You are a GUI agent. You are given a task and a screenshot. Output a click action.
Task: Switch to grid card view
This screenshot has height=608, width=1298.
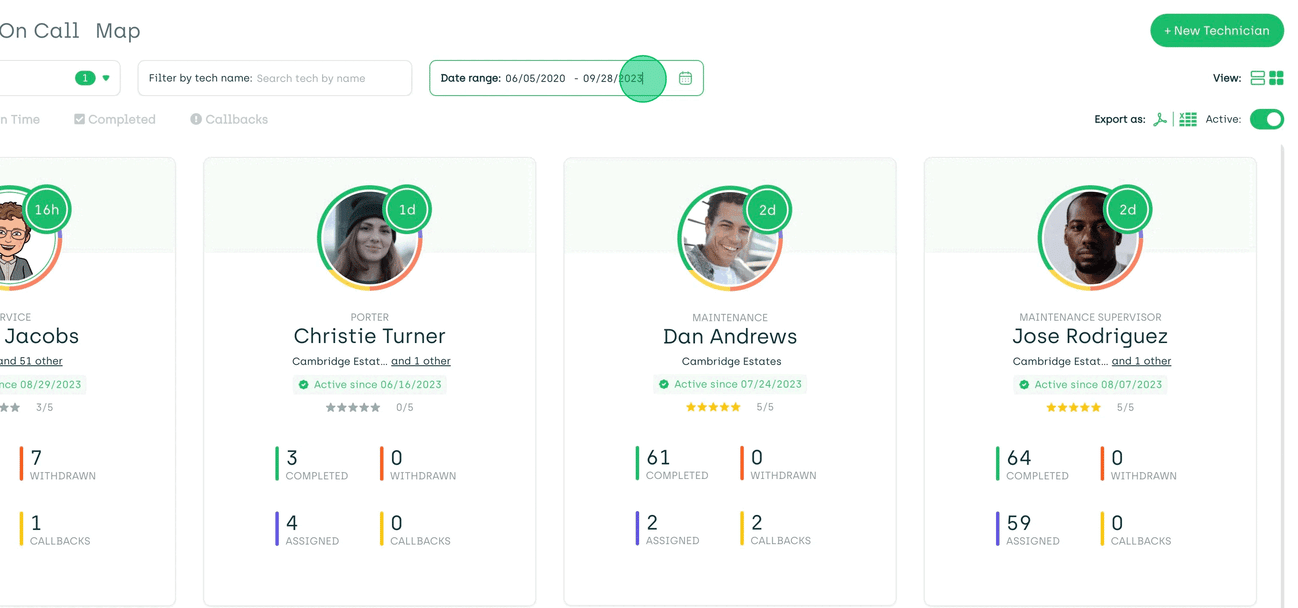[1276, 78]
